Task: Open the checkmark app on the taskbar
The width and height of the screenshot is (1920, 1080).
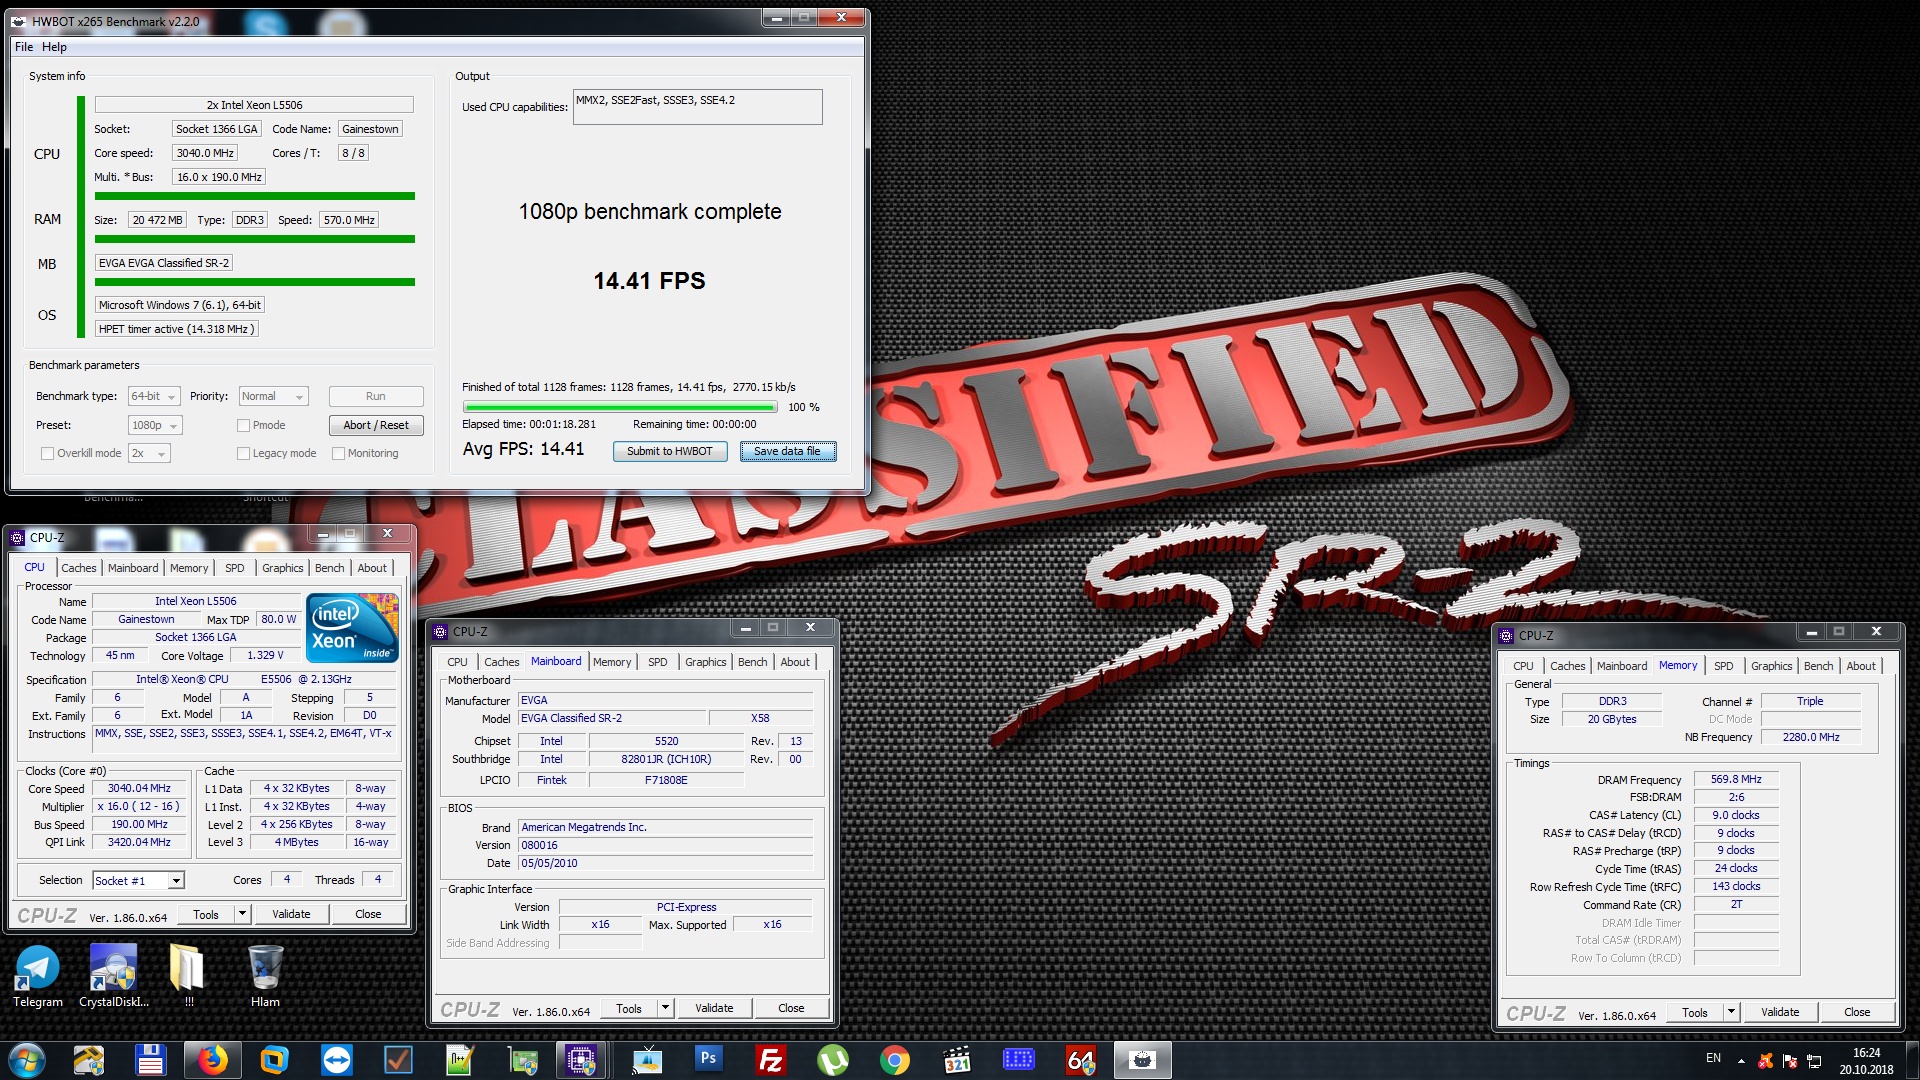Action: pyautogui.click(x=398, y=1059)
